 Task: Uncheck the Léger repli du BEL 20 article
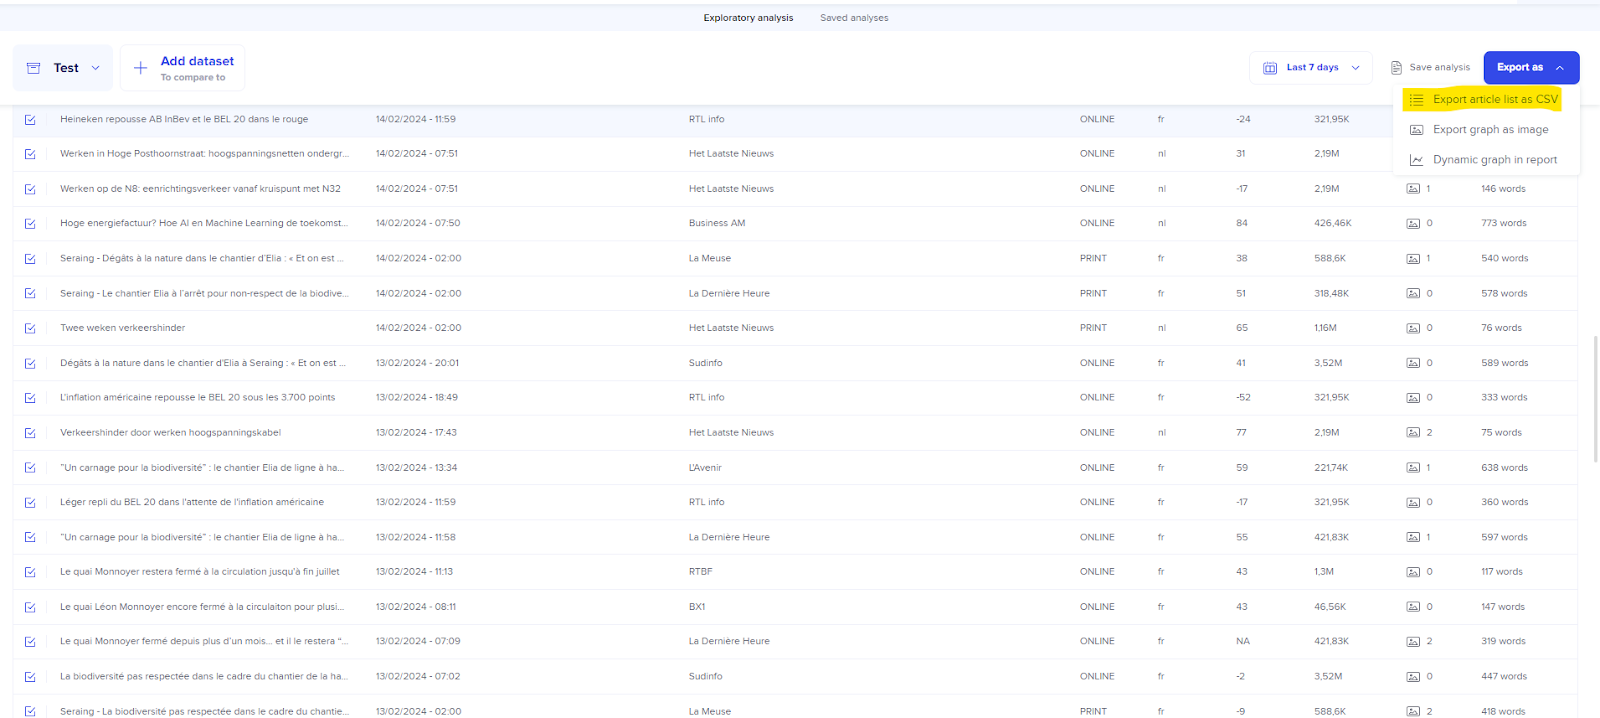tap(30, 502)
